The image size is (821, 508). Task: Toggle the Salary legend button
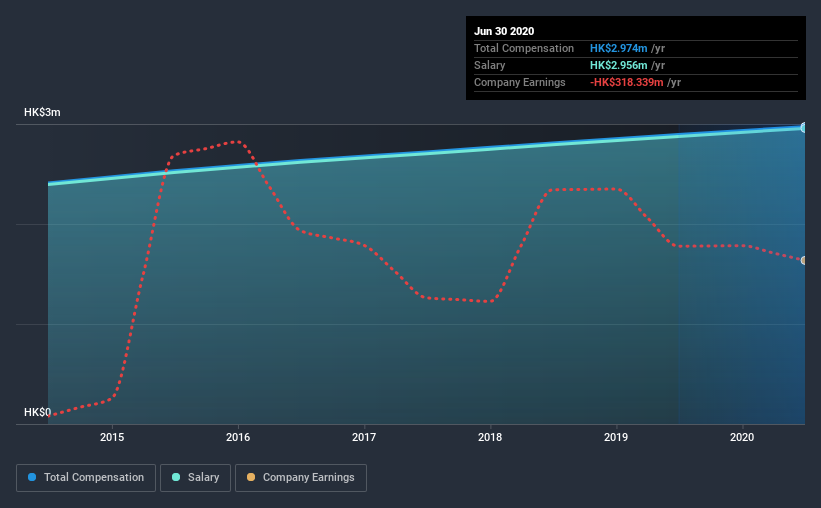(195, 478)
